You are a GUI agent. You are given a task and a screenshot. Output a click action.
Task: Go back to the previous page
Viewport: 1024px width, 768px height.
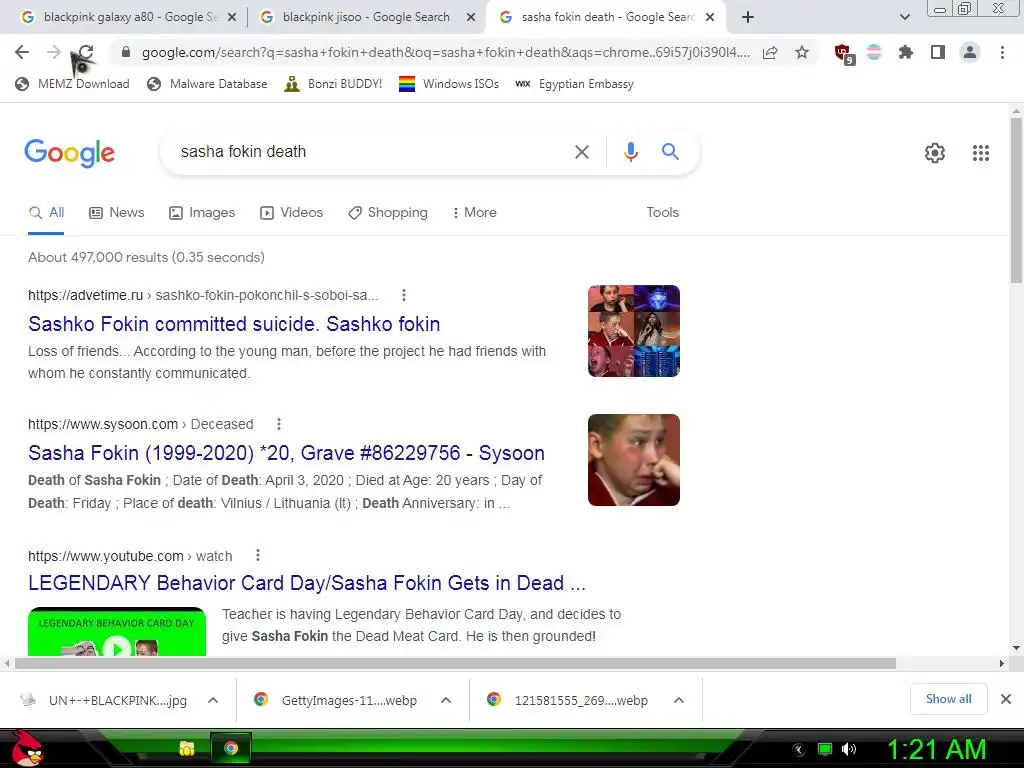[22, 52]
